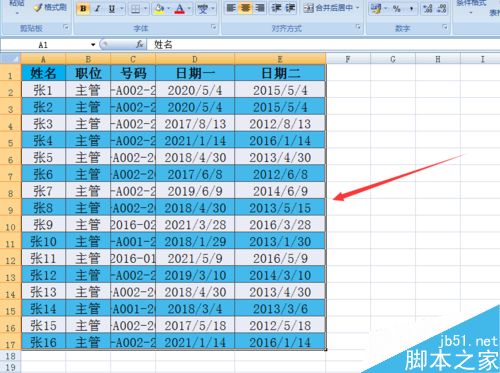Viewport: 500px width, 373px height.
Task: Click the Format Painter brush icon
Action: click(38, 7)
